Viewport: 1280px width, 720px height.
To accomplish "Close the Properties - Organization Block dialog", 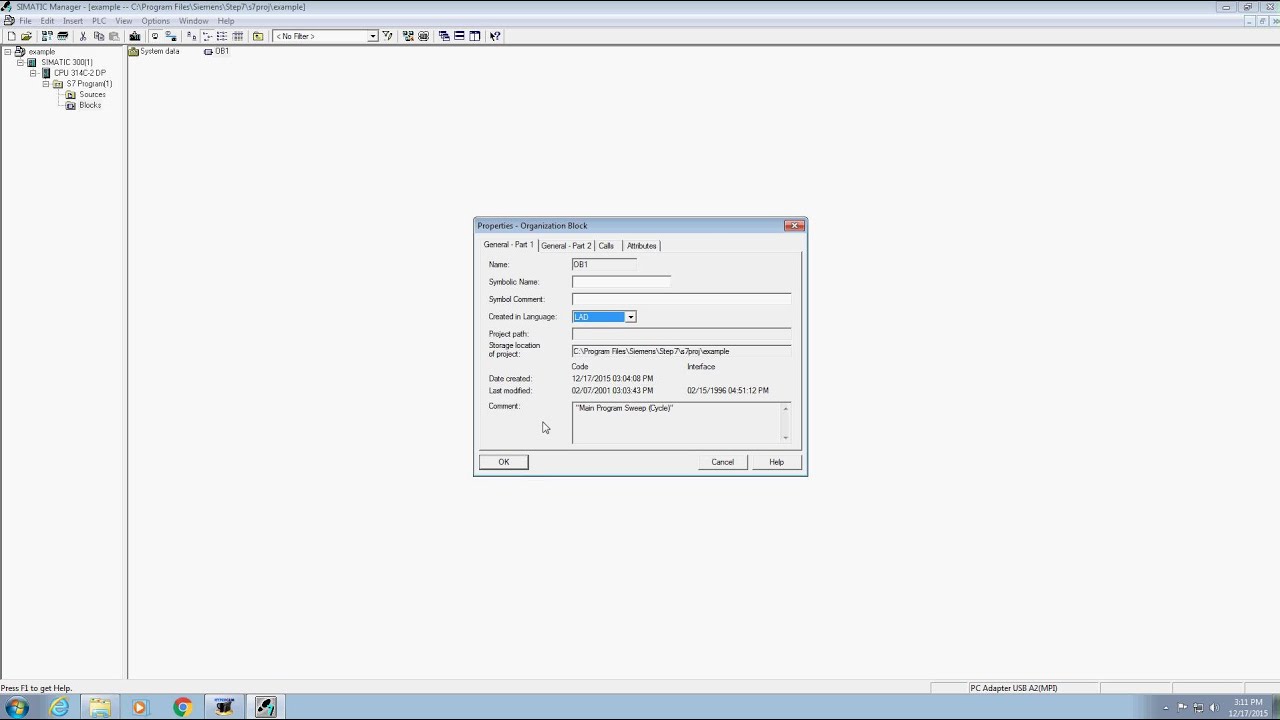I will 795,226.
